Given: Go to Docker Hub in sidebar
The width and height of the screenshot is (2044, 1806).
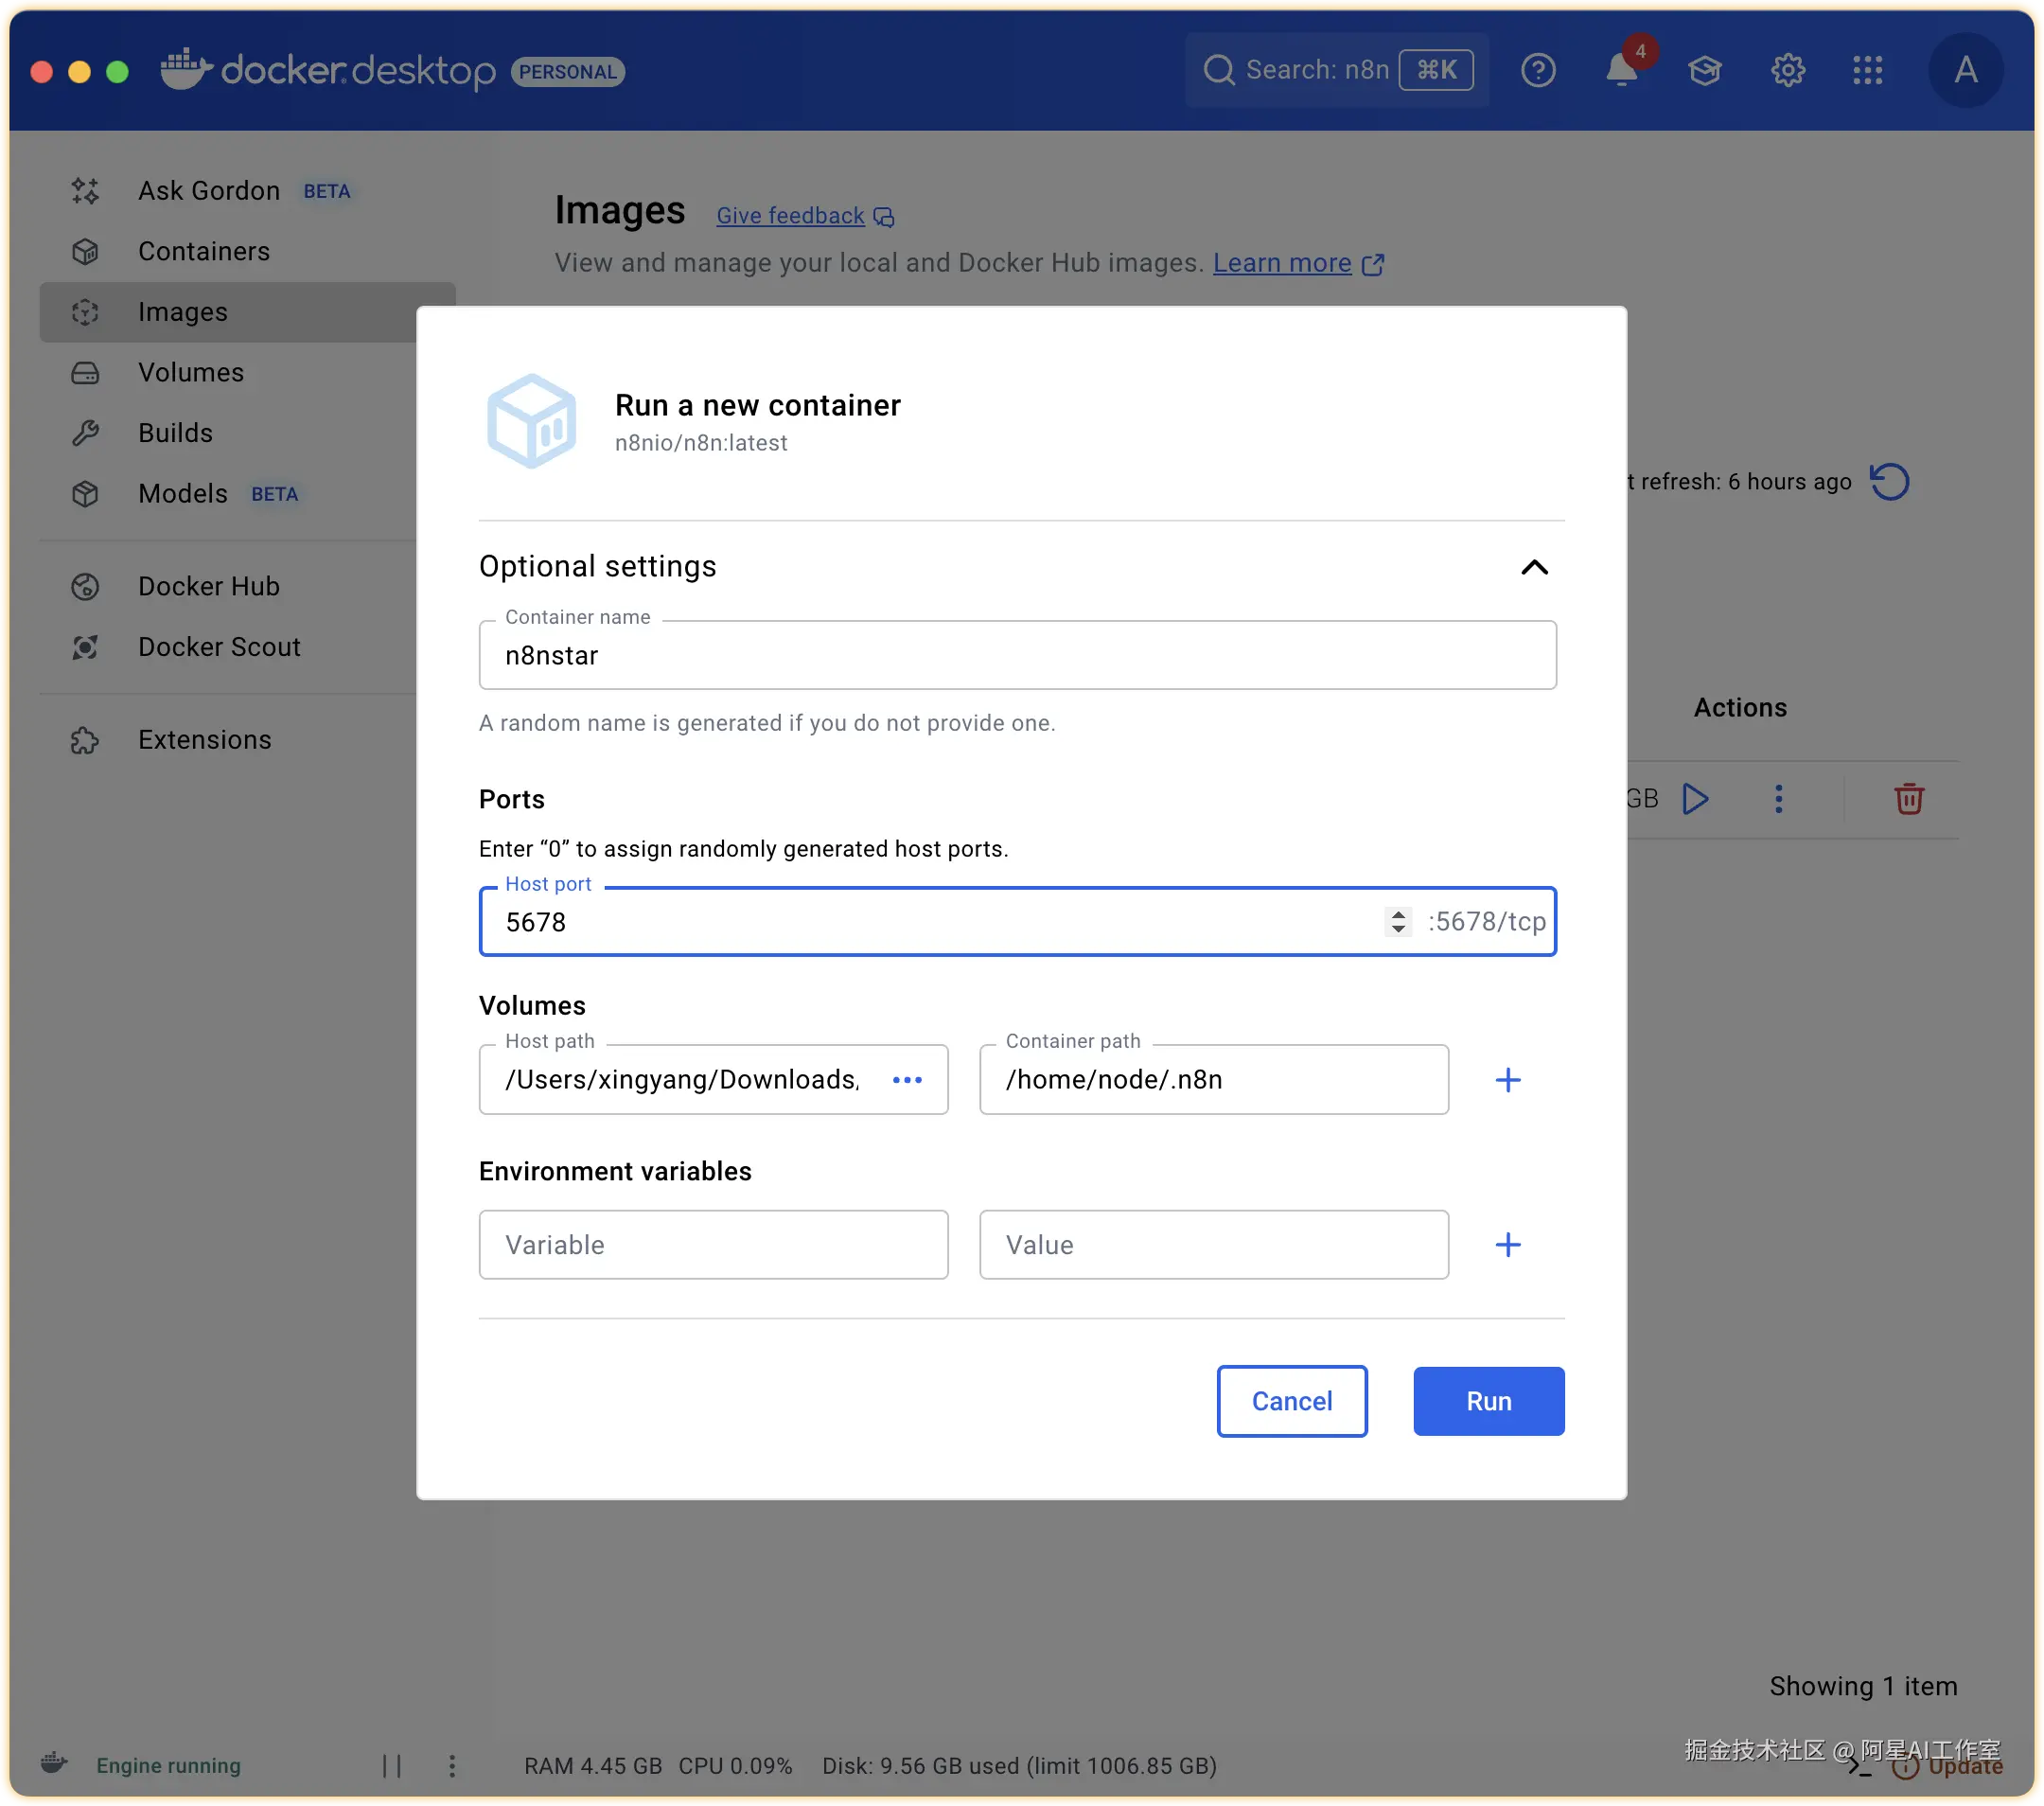Looking at the screenshot, I should coord(208,586).
